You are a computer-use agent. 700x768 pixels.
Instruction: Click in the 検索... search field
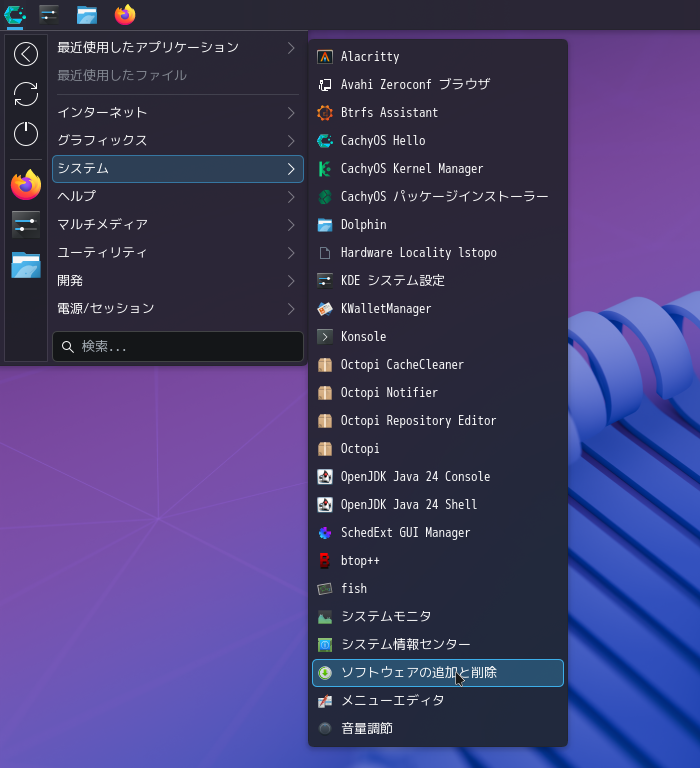tap(178, 347)
